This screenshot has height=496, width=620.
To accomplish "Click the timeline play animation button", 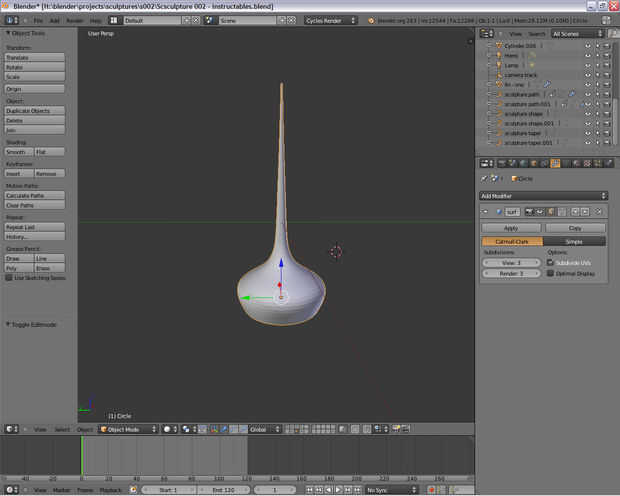I will (x=338, y=490).
